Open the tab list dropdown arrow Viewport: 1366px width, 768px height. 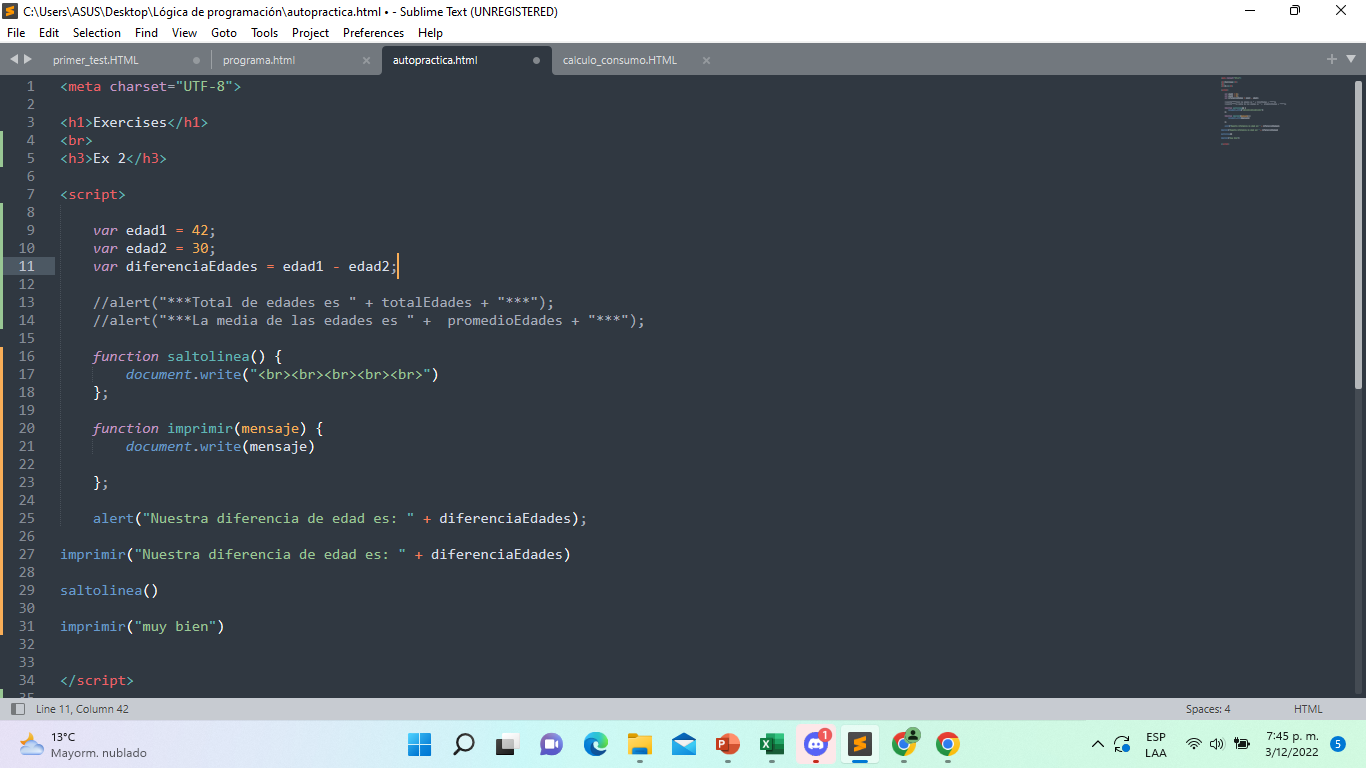[1349, 60]
